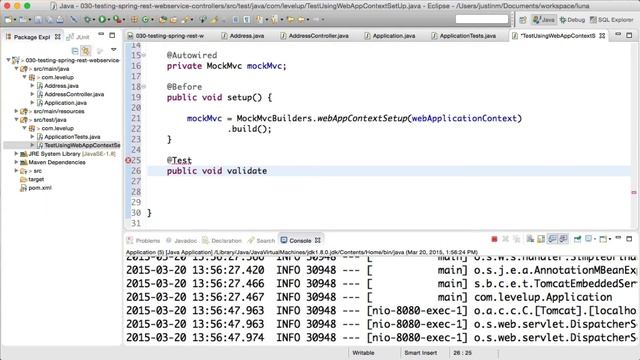The width and height of the screenshot is (640, 360).
Task: Select ApplicationTests.java in Package Explorer
Action: 72,137
